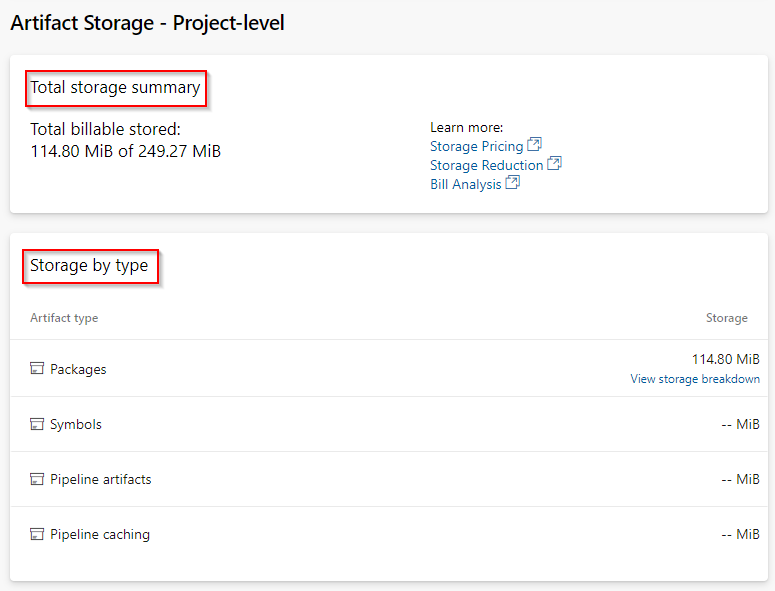The width and height of the screenshot is (775, 591).
Task: Click the 114.80 MiB Packages storage value
Action: point(725,359)
